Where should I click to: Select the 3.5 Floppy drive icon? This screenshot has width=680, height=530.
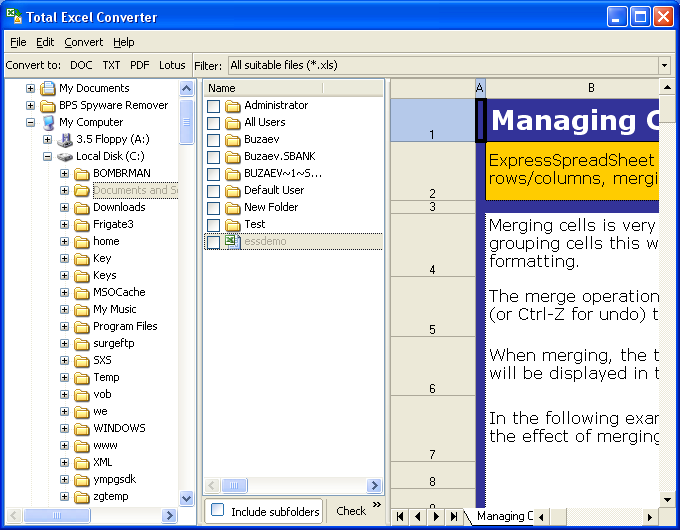click(65, 140)
